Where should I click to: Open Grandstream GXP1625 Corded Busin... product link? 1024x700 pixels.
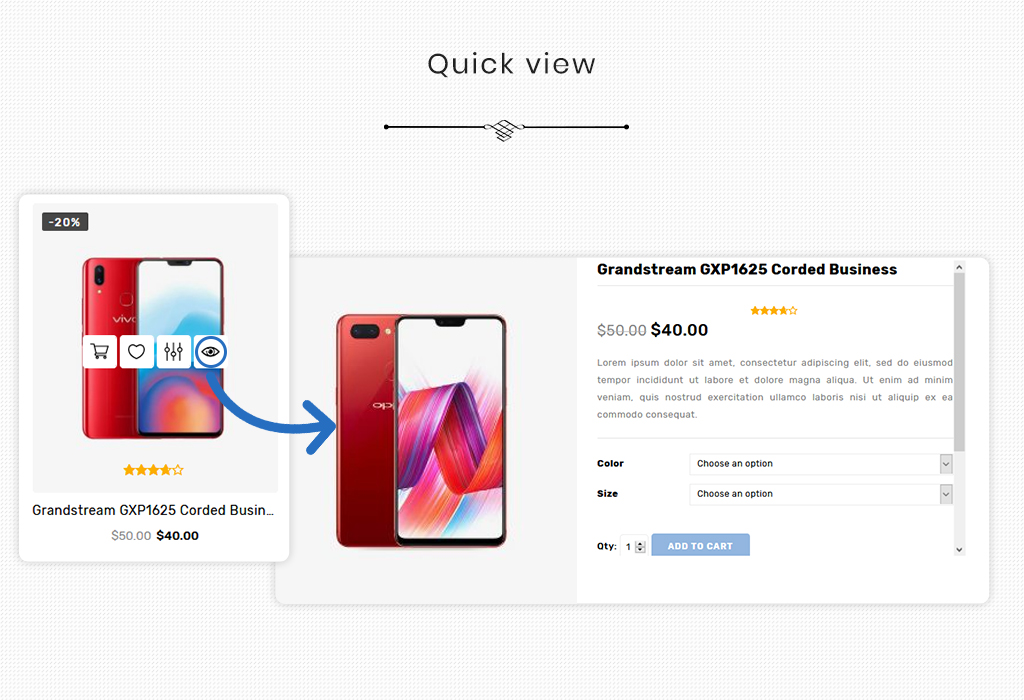tap(153, 510)
